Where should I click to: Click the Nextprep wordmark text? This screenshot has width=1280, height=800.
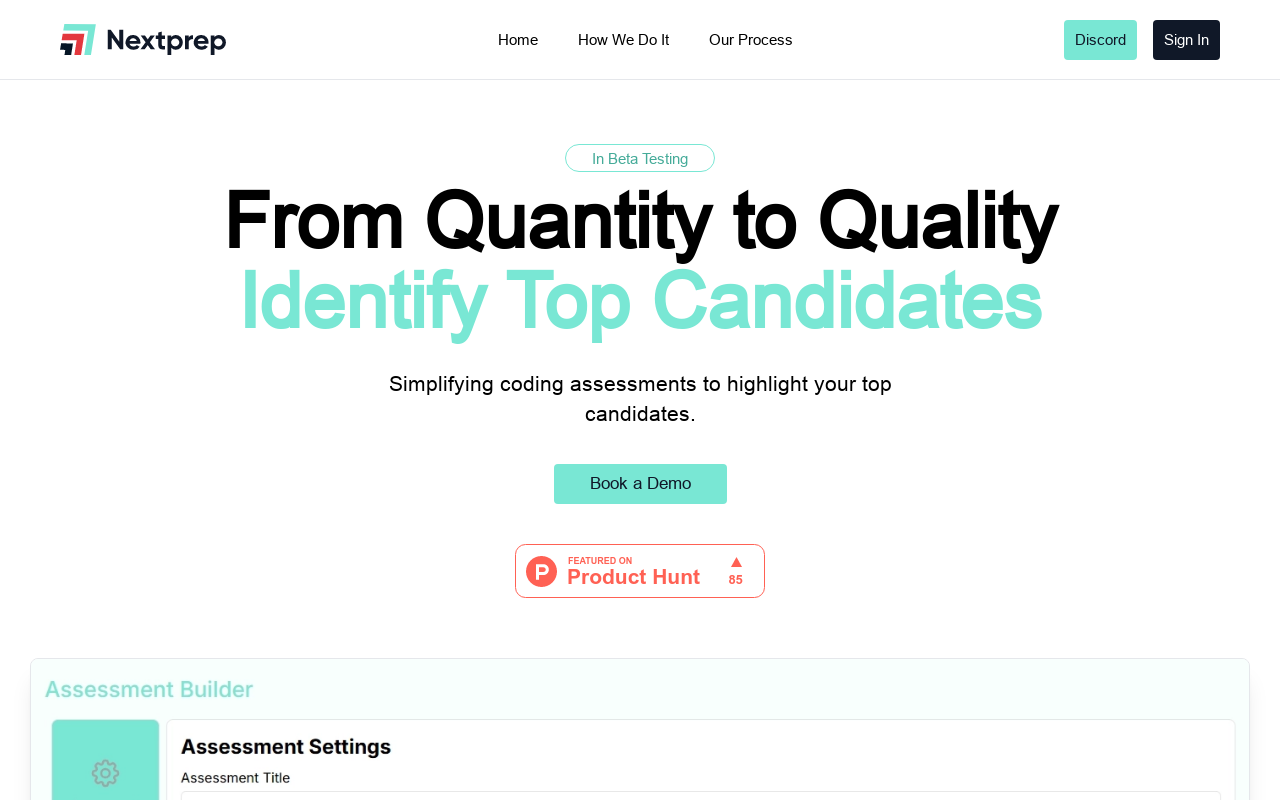click(x=166, y=41)
